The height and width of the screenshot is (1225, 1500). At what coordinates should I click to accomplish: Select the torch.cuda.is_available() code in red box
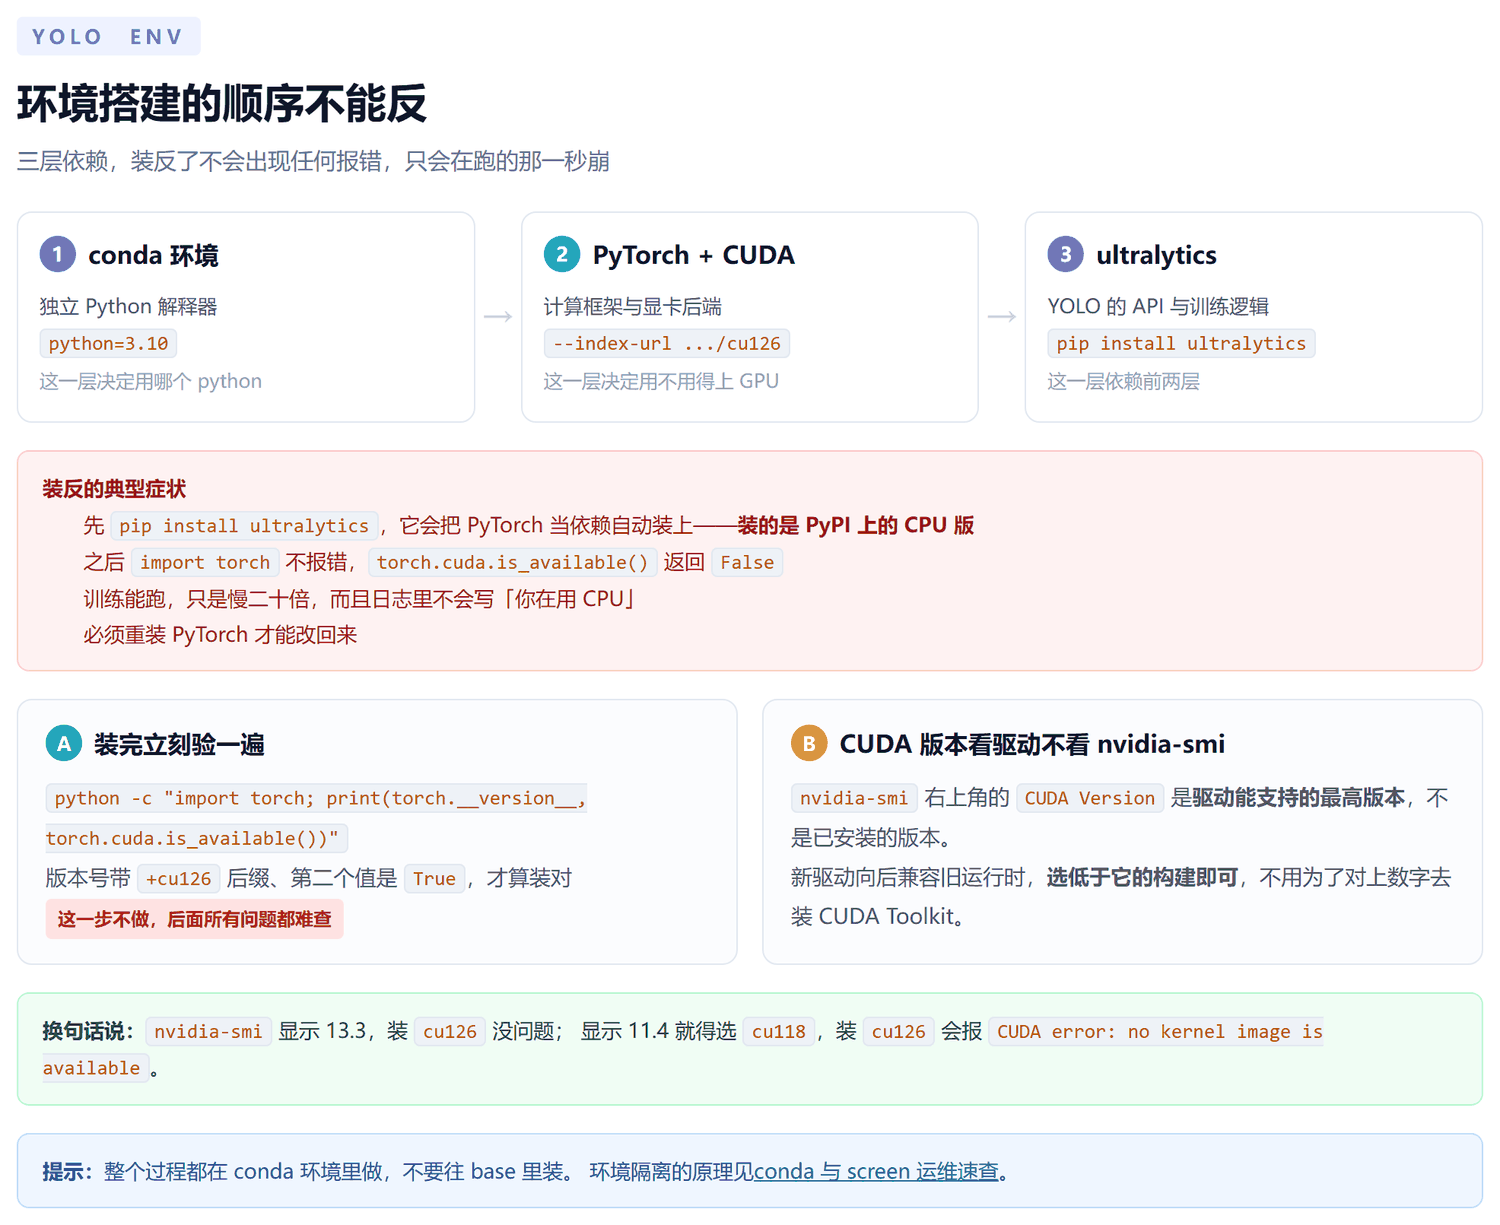tap(513, 562)
